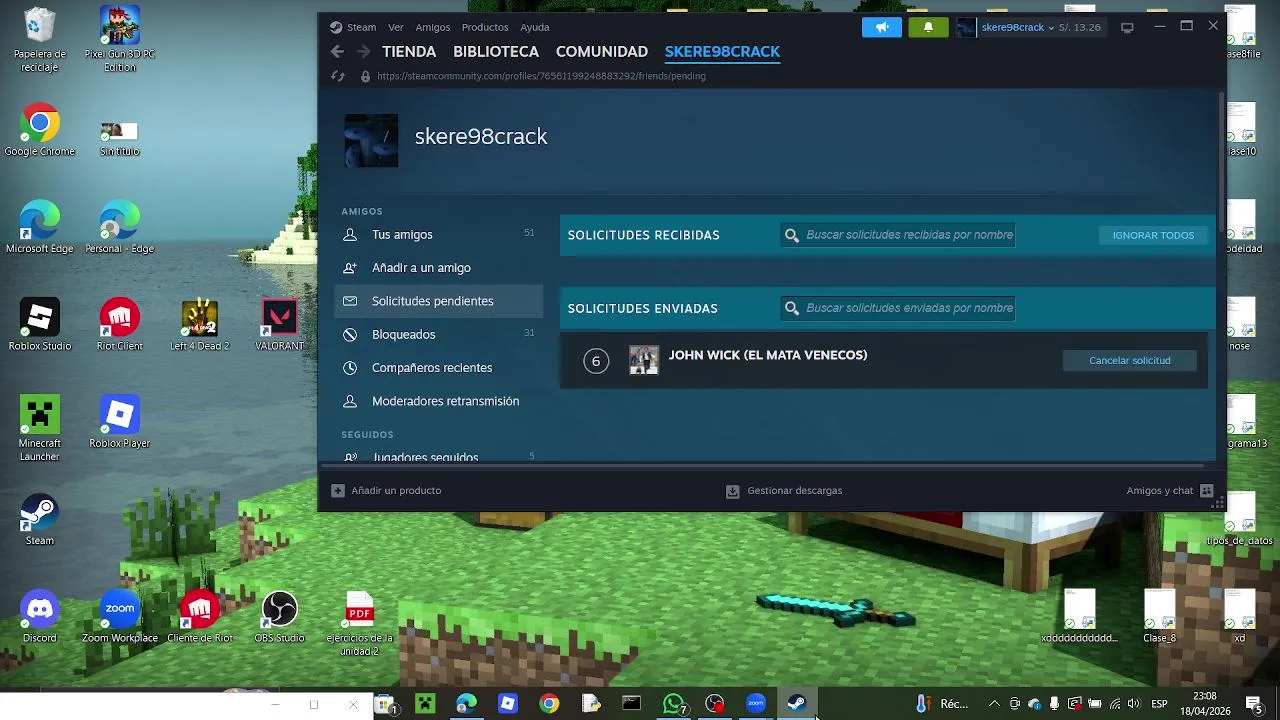Image resolution: width=1280 pixels, height=720 pixels.
Task: Click the steamcommunity profile URL text
Action: [x=541, y=76]
